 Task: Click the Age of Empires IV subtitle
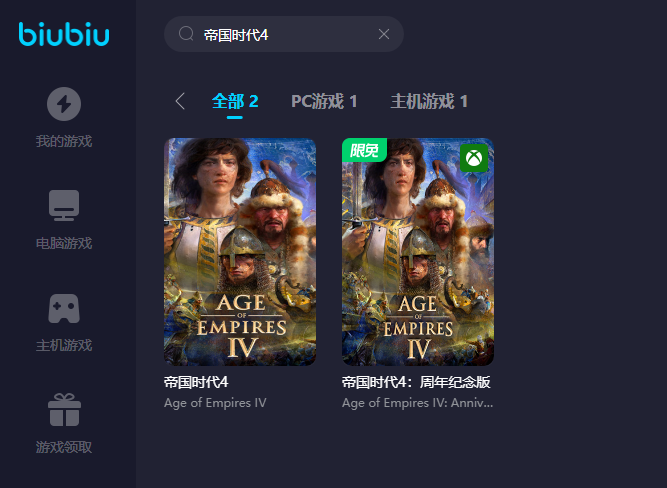point(215,403)
